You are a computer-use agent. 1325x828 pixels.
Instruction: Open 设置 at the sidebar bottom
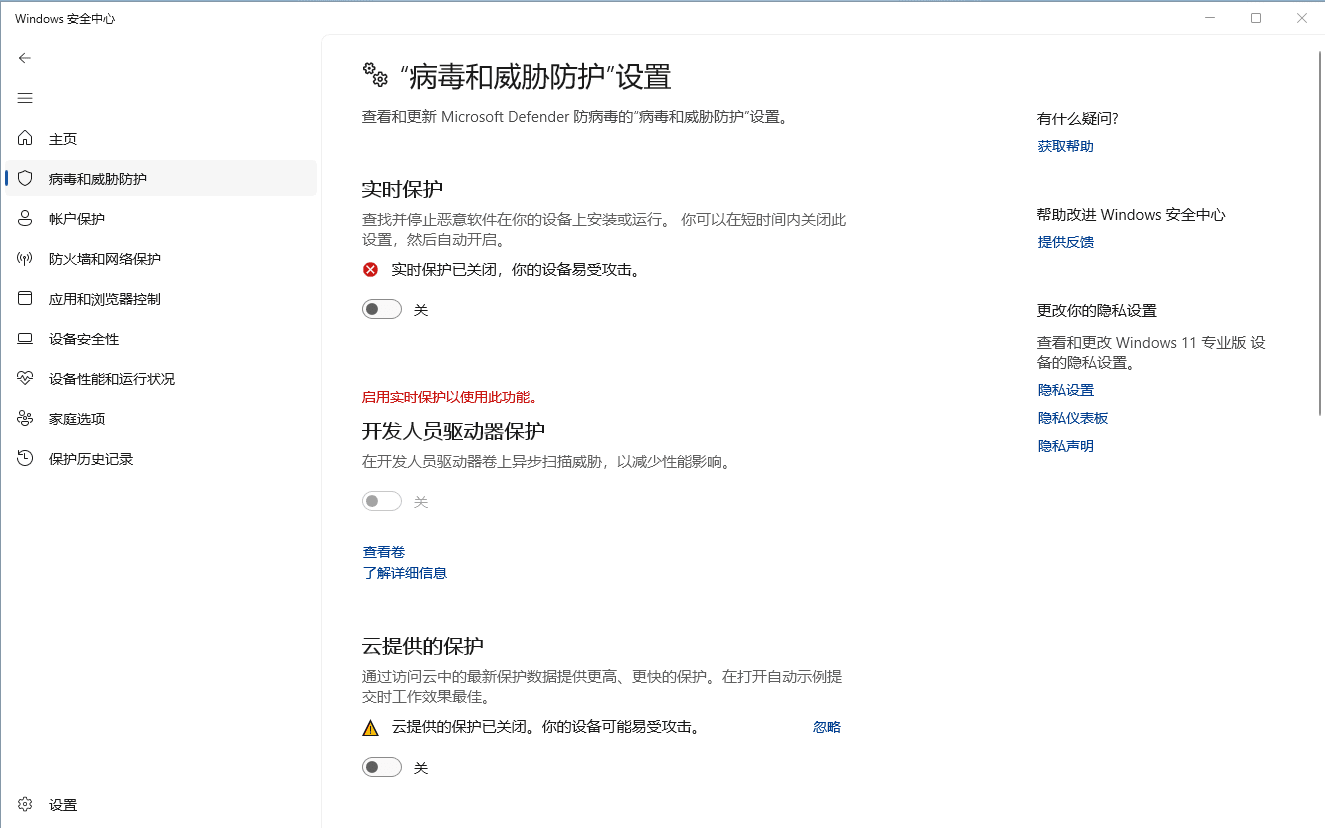(161, 804)
